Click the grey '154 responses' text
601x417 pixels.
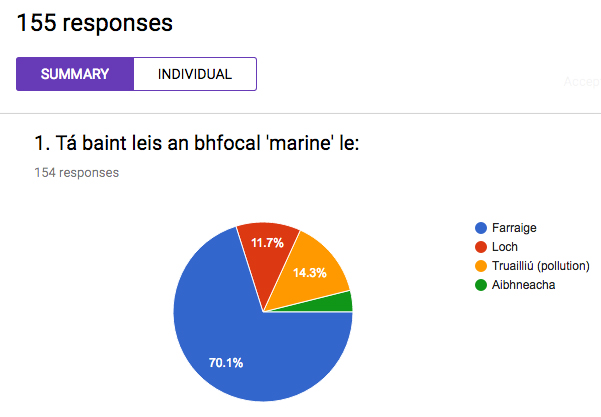tap(77, 172)
